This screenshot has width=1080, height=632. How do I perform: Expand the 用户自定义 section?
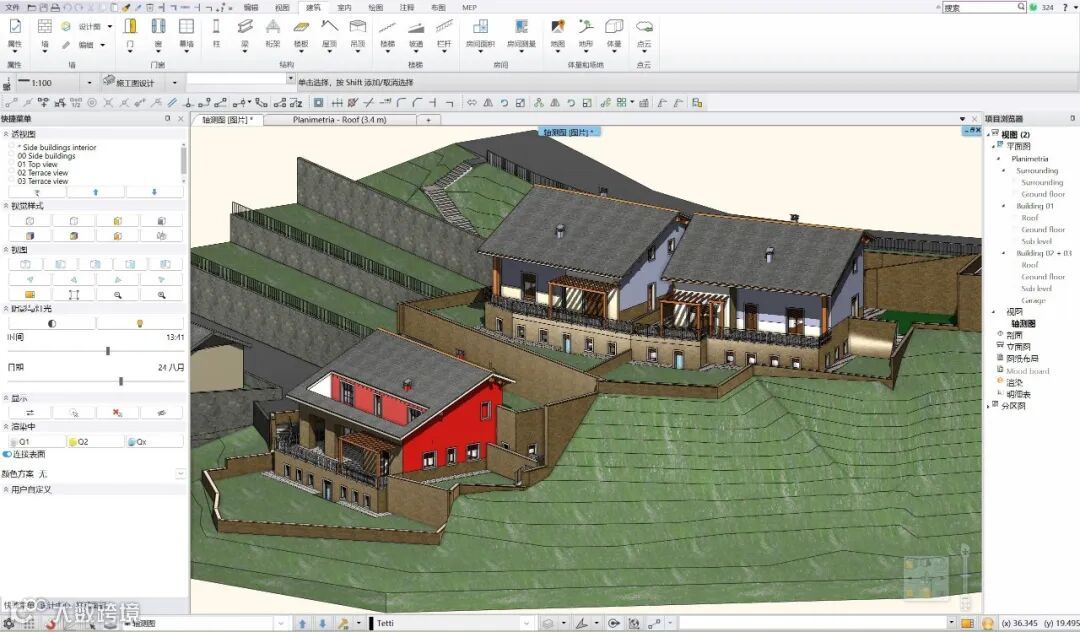click(6, 489)
